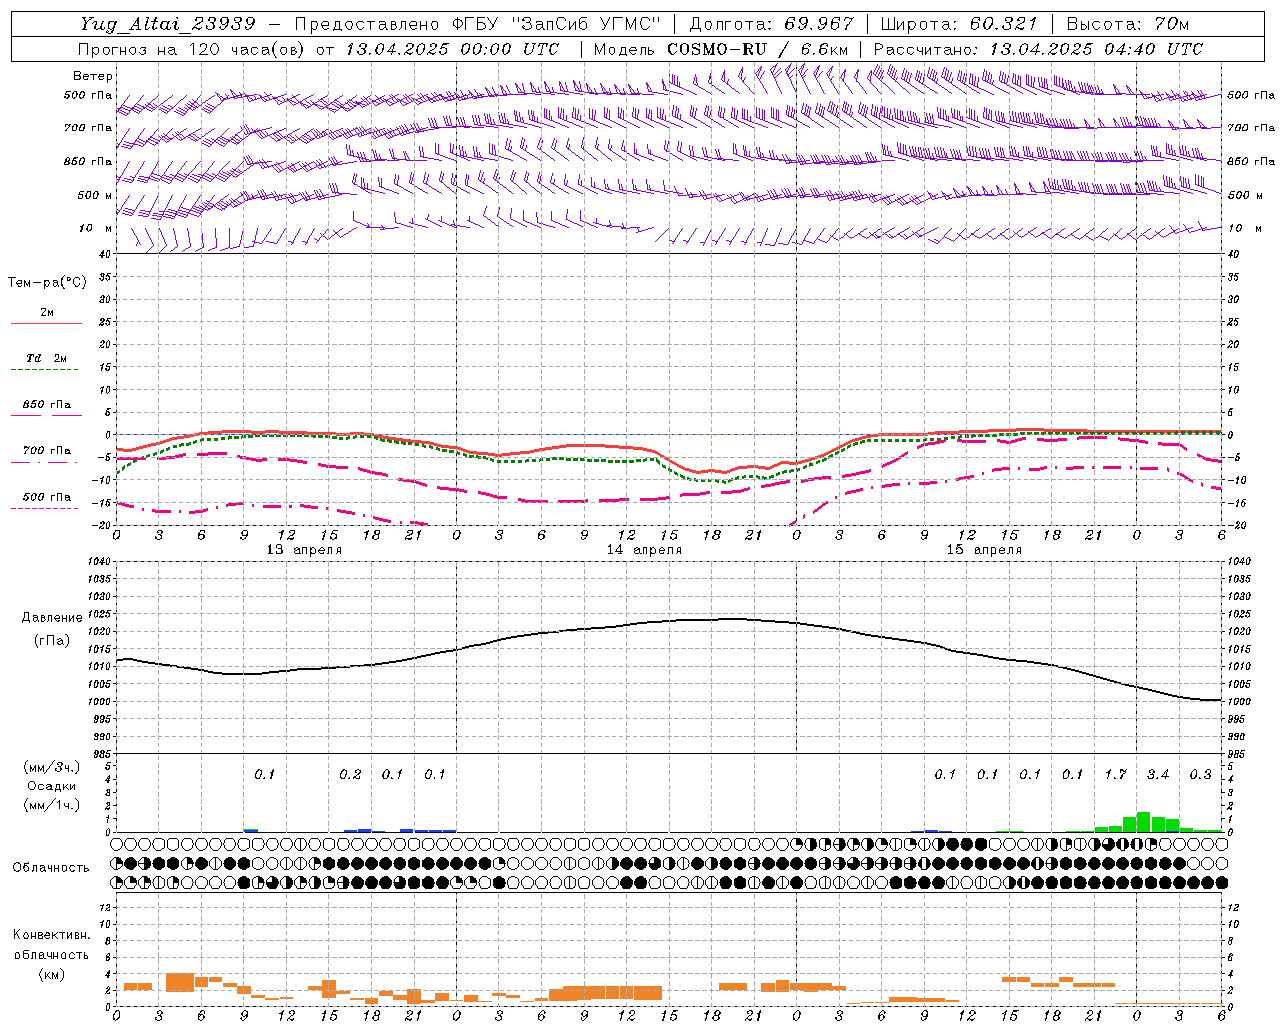Click the Долгота: 69.967 header field

(772, 24)
